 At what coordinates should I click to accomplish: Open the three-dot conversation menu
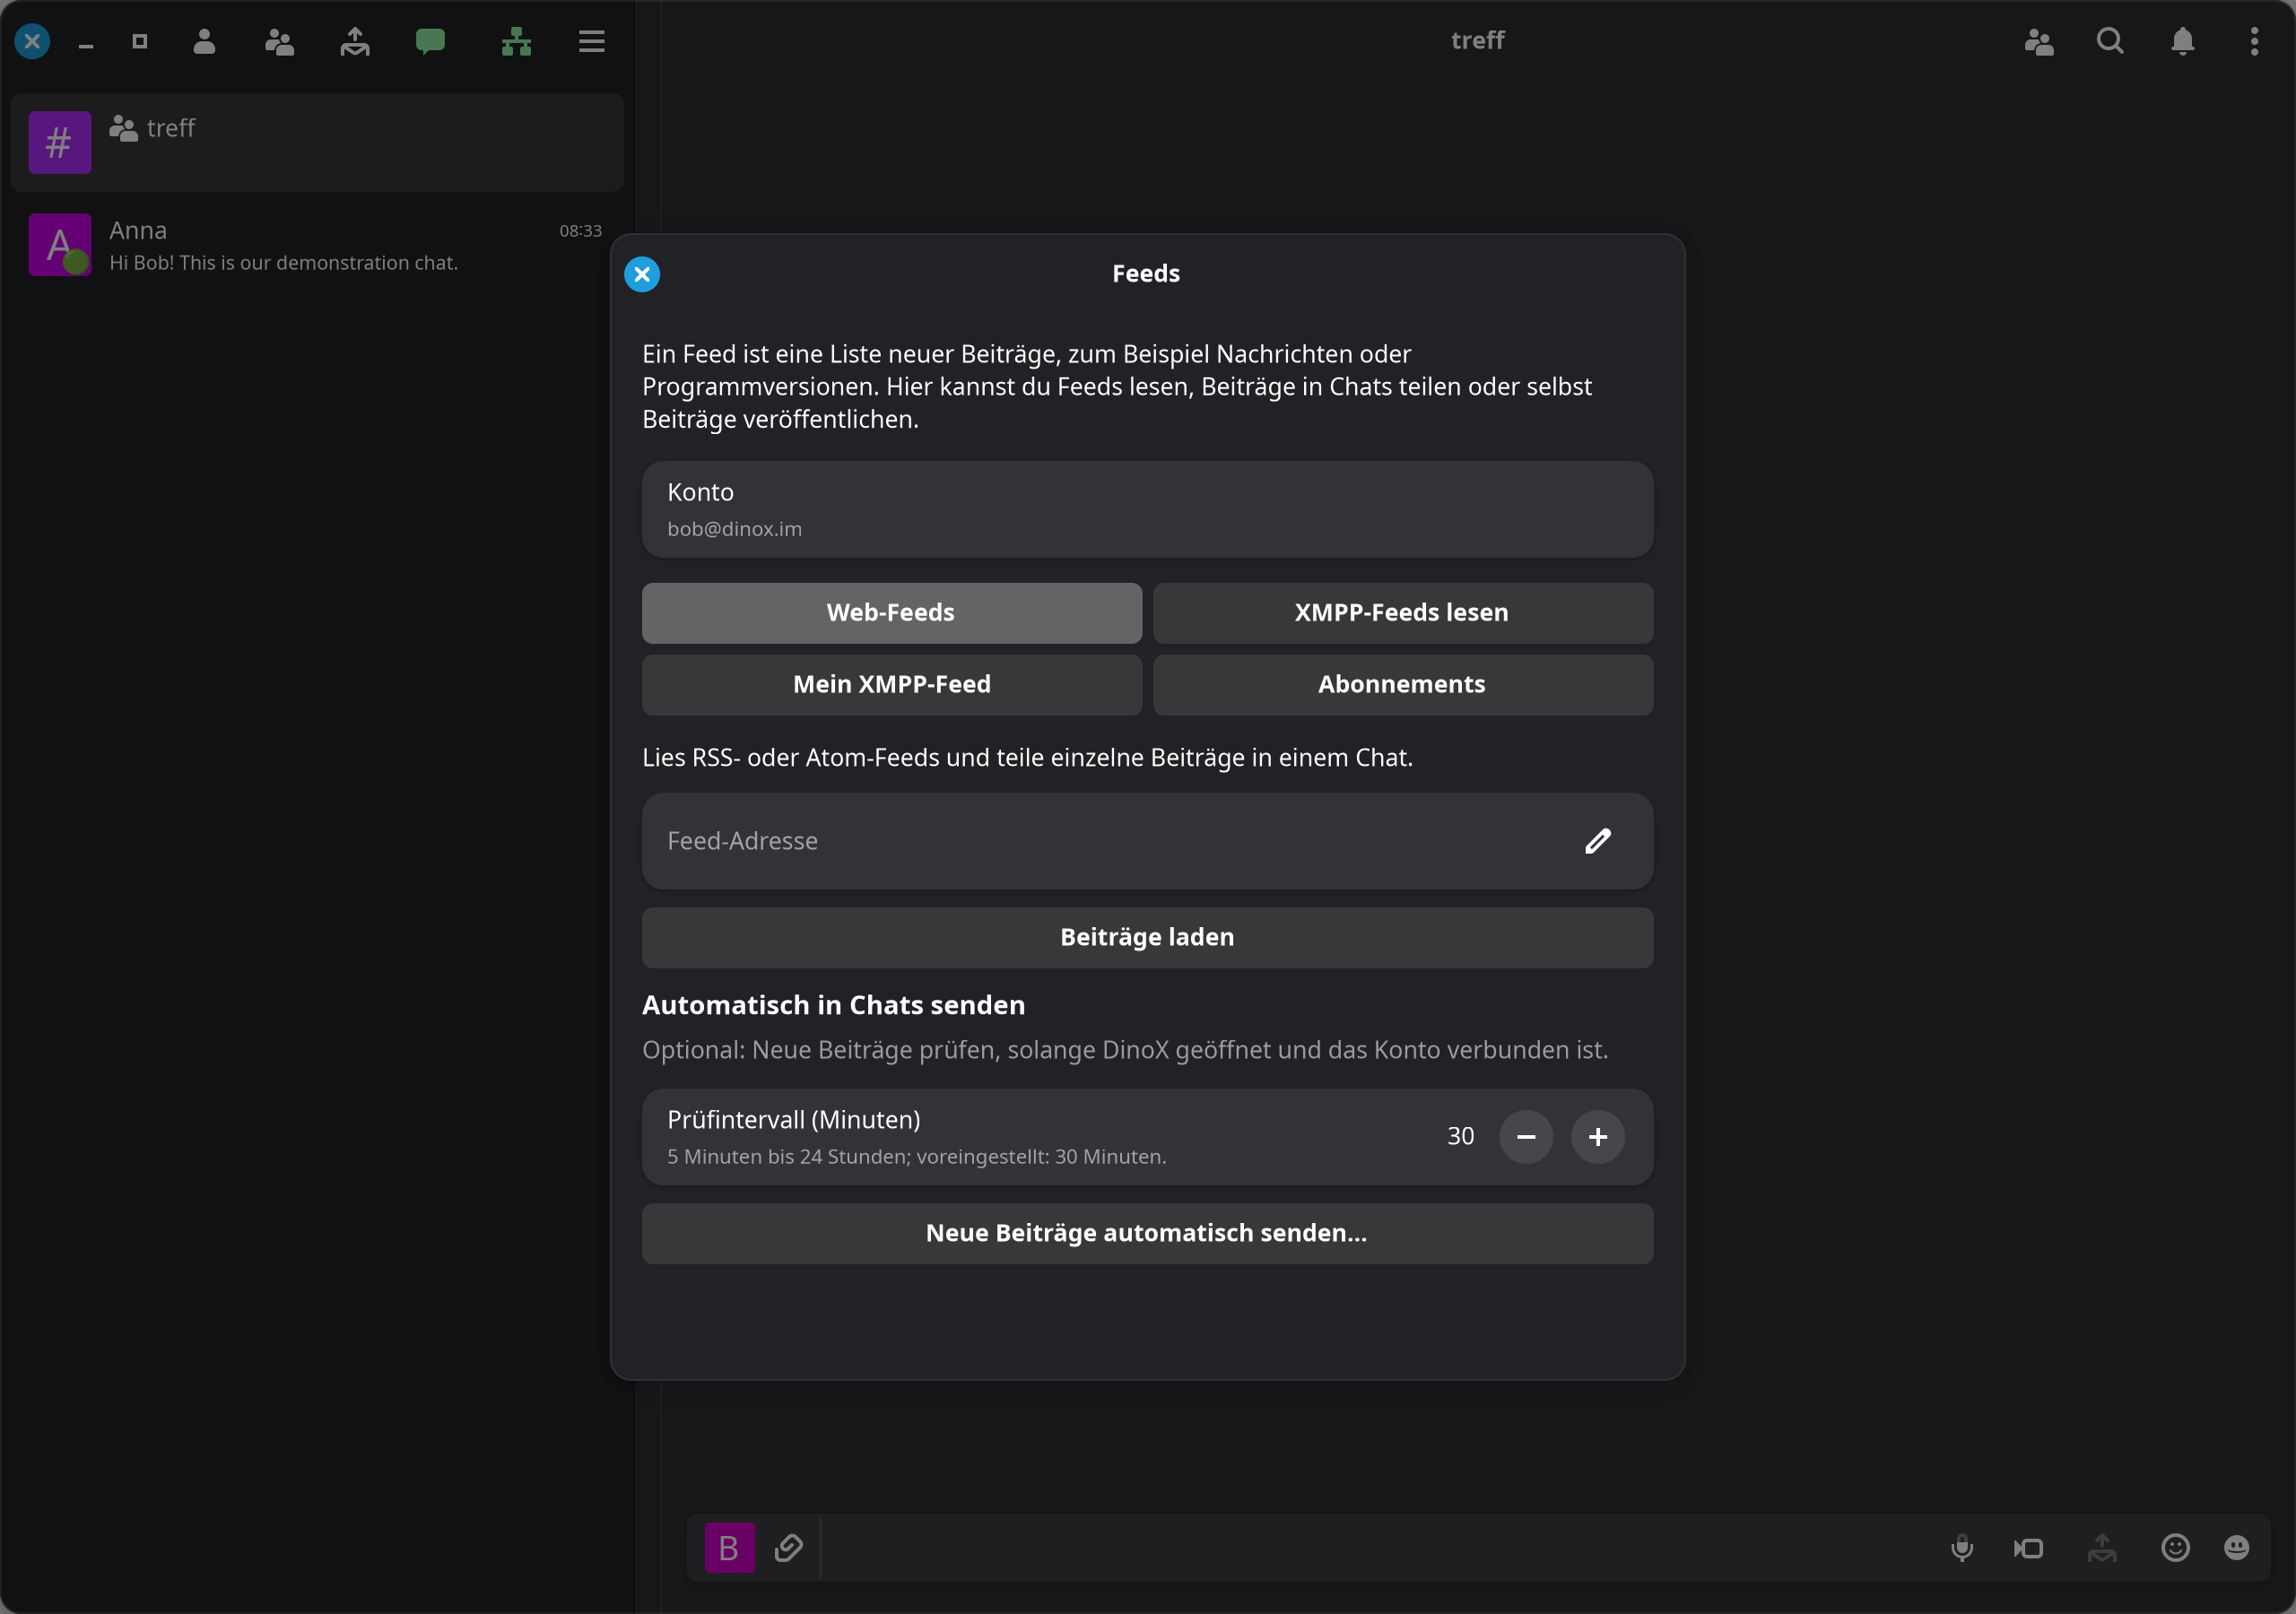click(2254, 41)
